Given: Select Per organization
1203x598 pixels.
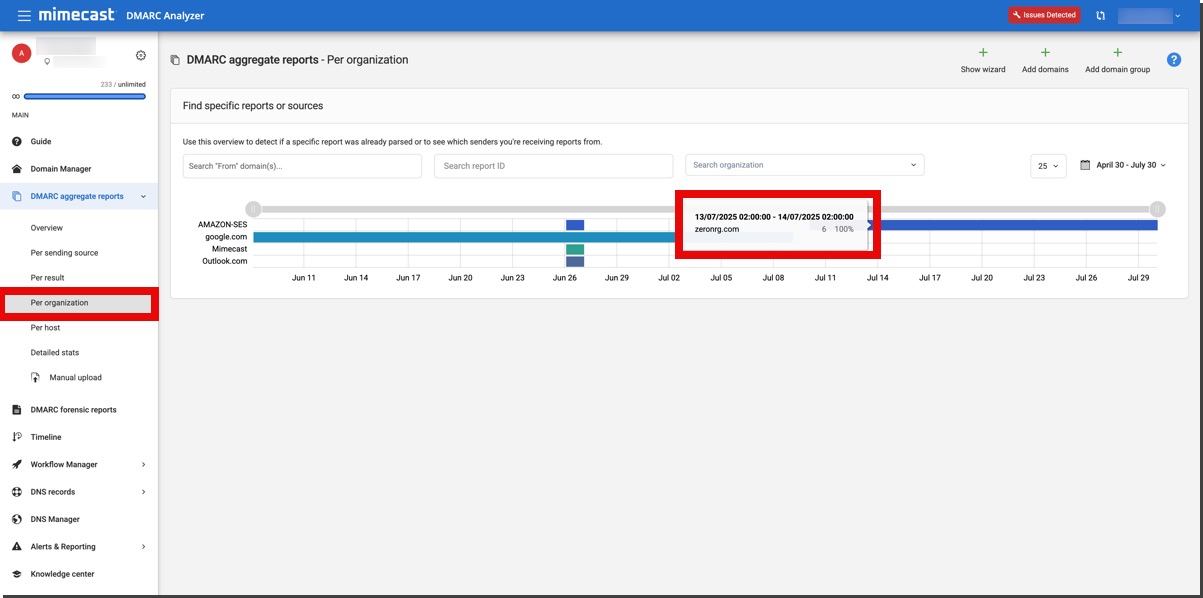Looking at the screenshot, I should coord(60,303).
